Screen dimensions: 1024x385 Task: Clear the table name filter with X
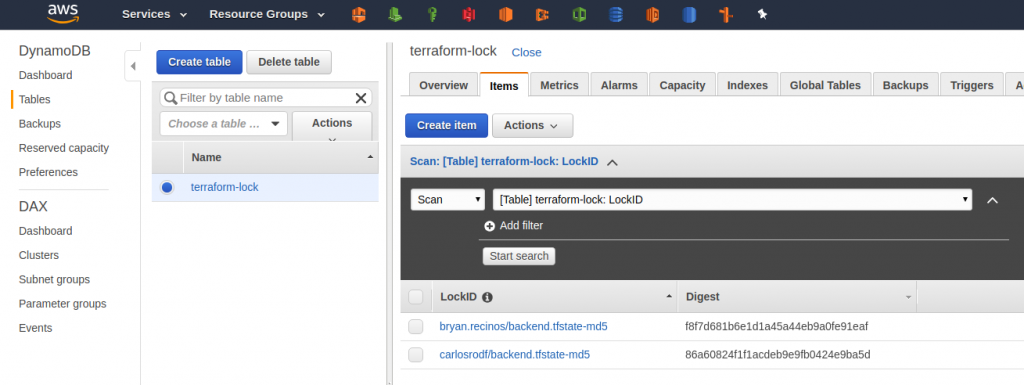pos(360,98)
